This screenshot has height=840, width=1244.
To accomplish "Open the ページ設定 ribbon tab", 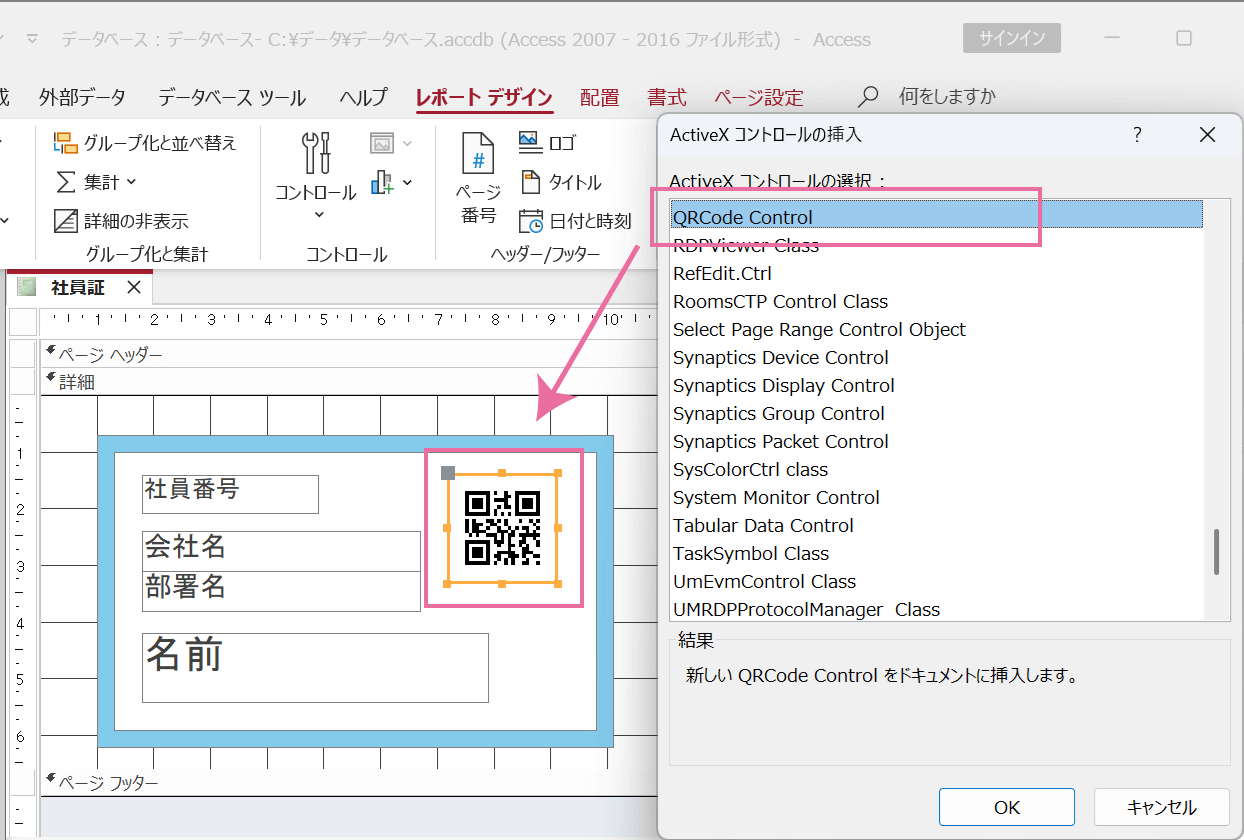I will click(x=757, y=97).
